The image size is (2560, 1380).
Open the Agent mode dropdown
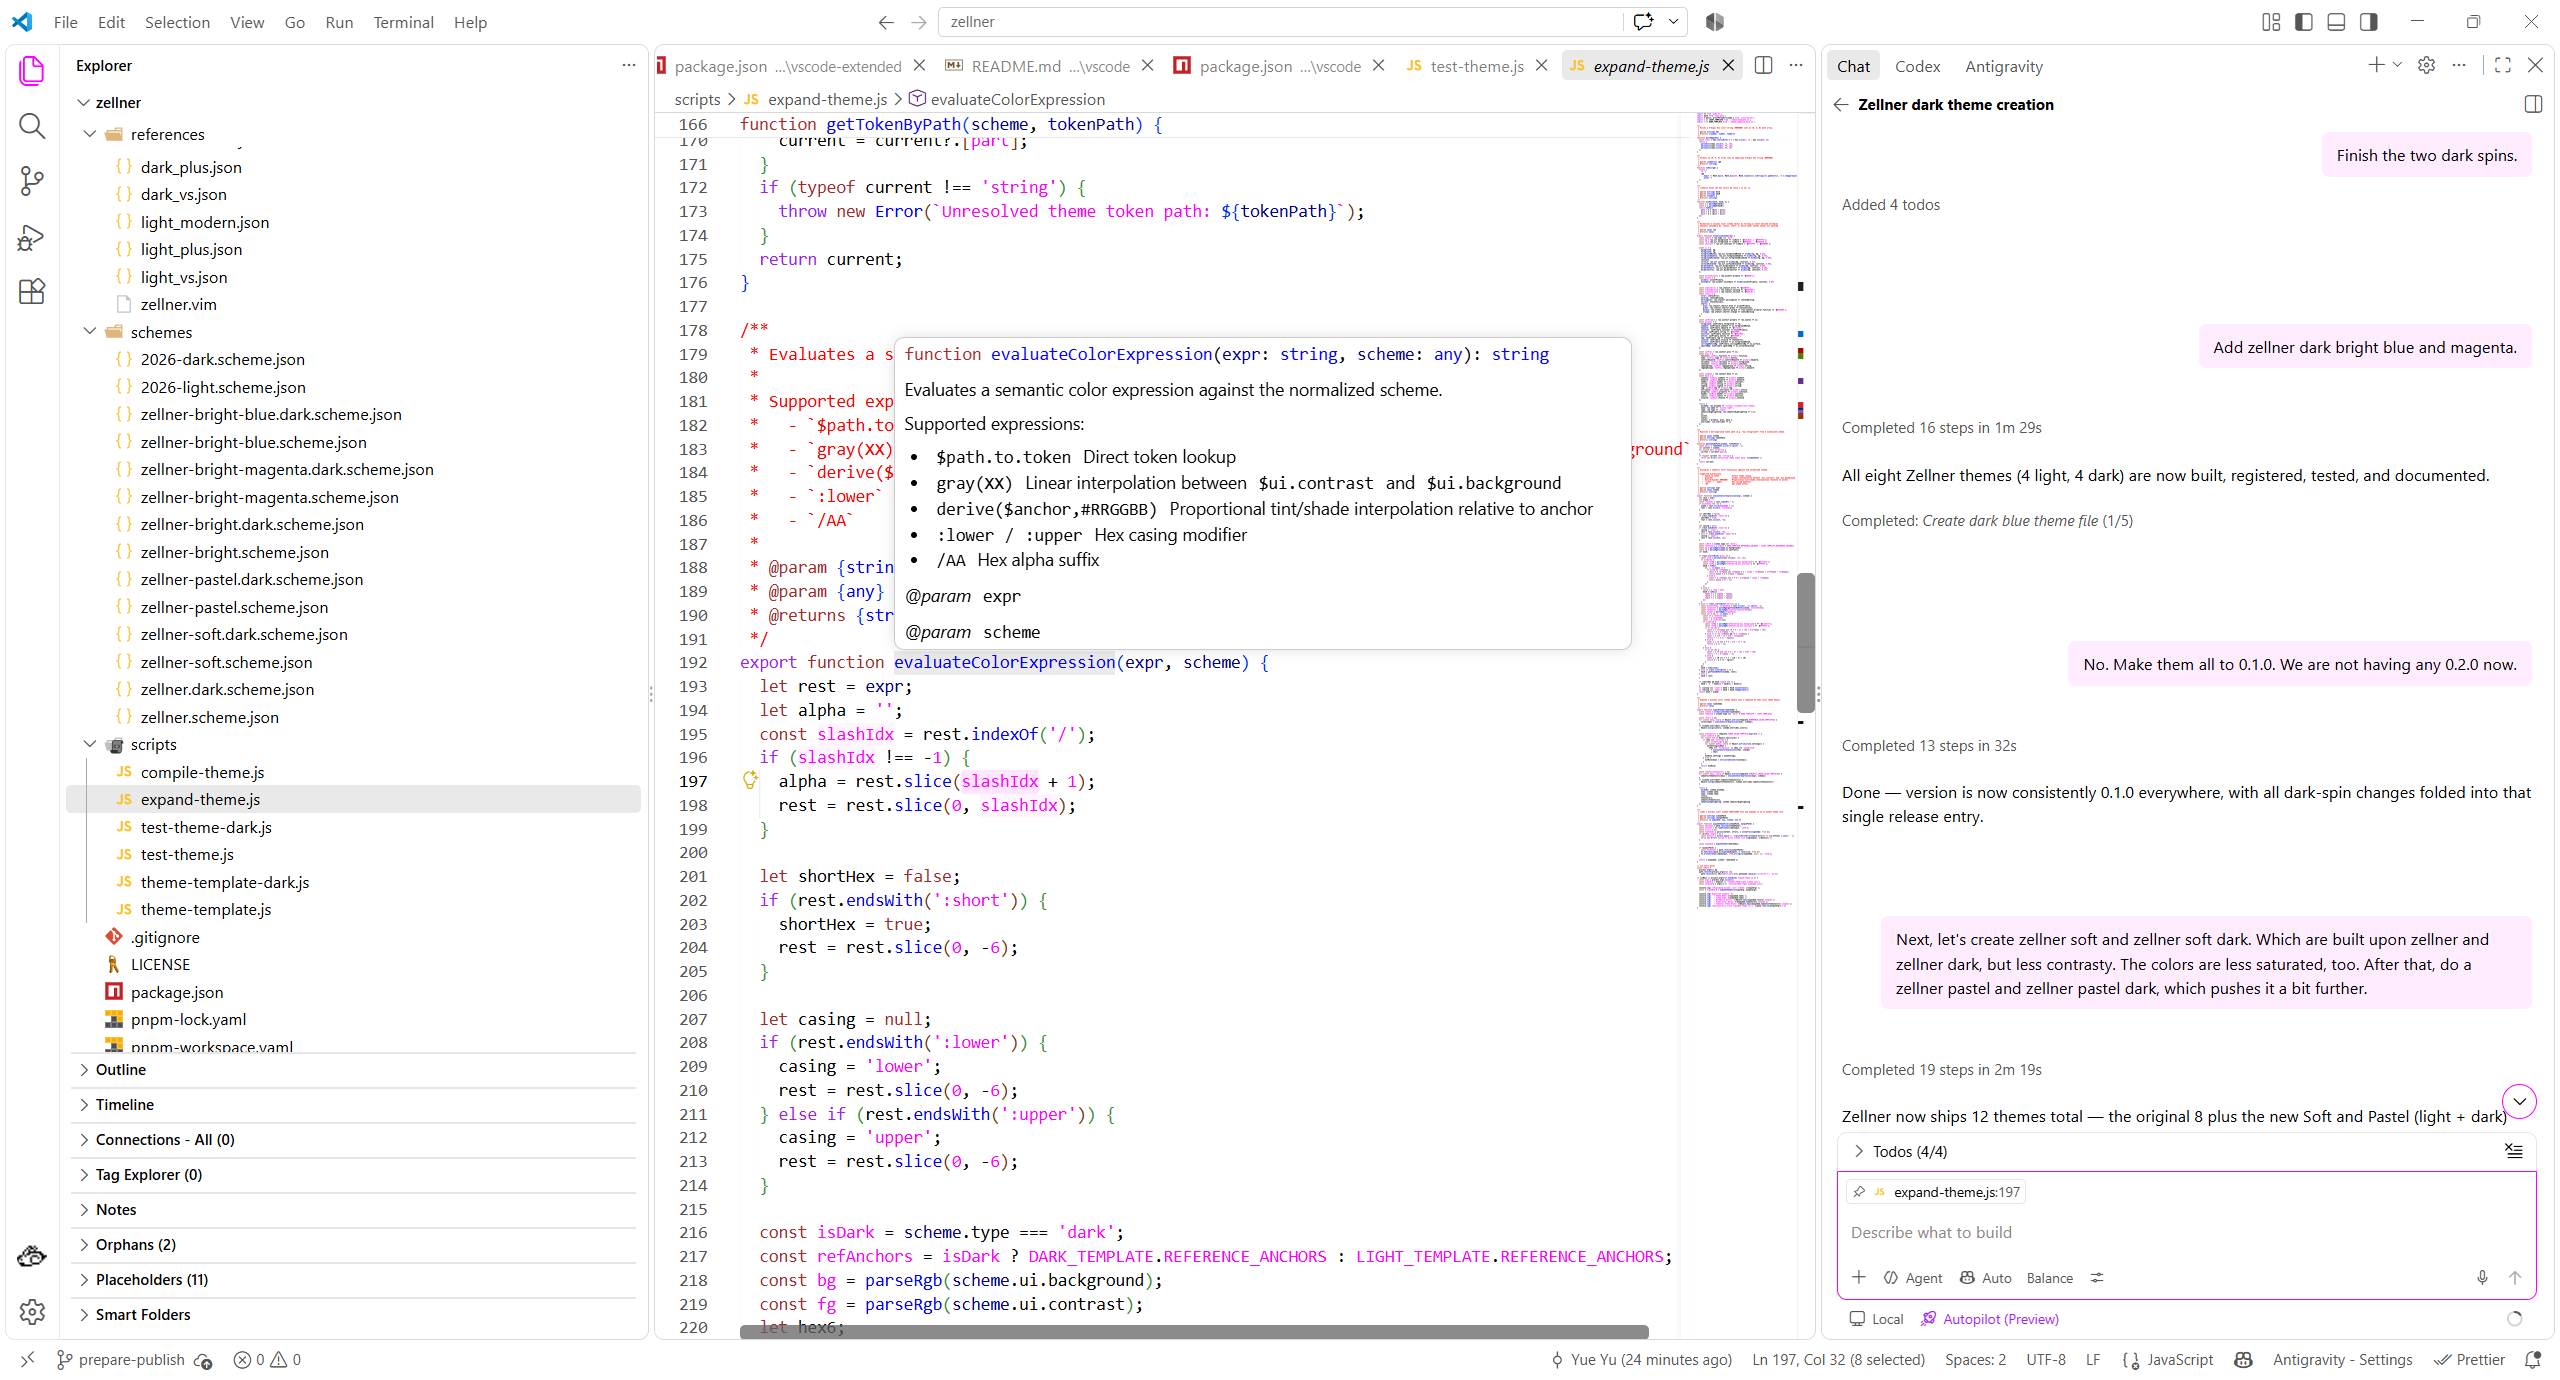click(1913, 1278)
